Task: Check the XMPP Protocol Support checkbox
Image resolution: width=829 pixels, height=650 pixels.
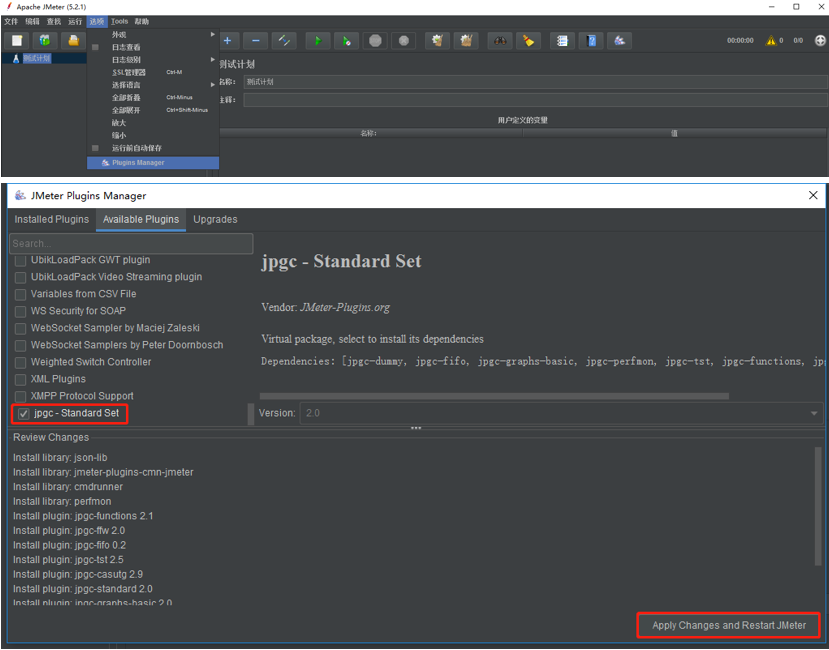Action: click(21, 396)
